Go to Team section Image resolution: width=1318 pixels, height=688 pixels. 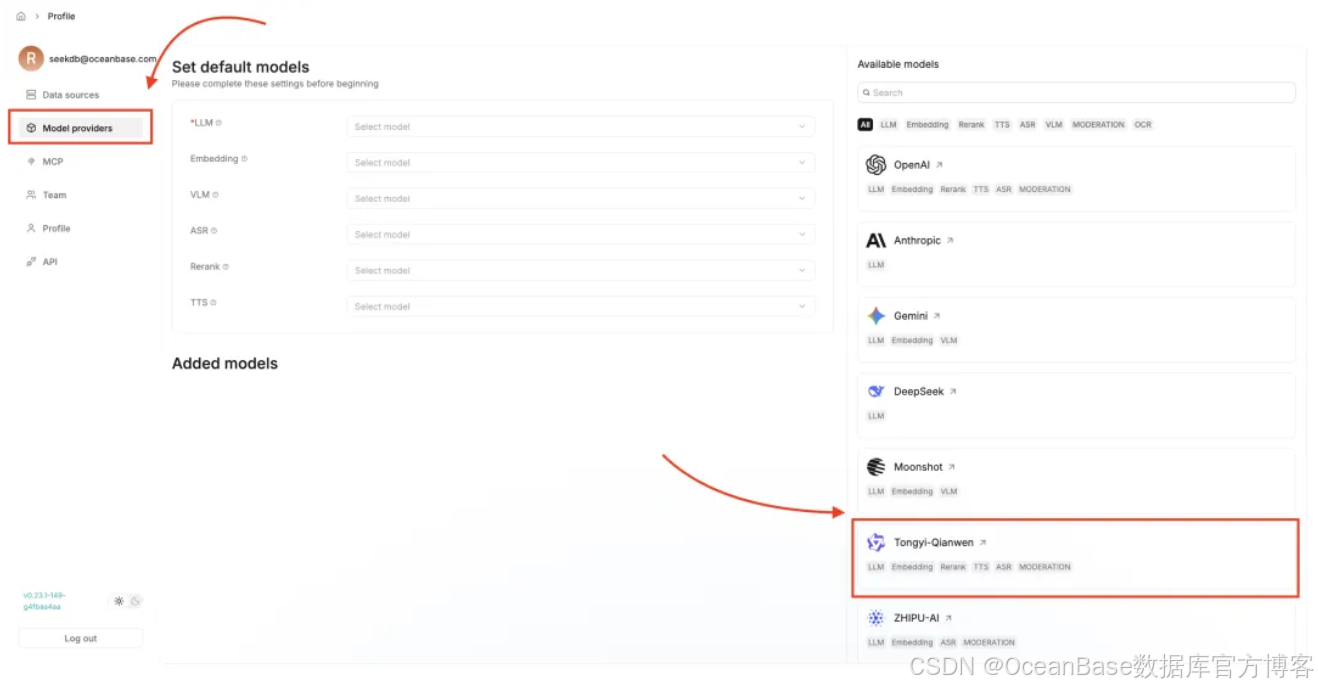pos(80,195)
